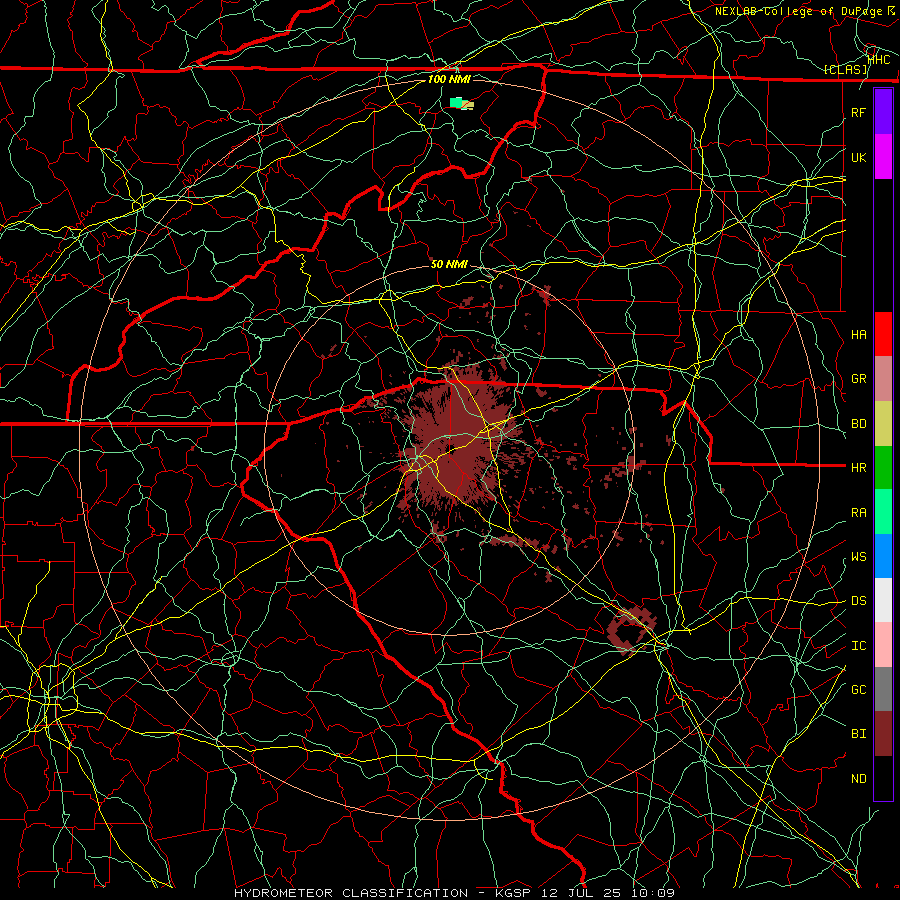The image size is (900, 900).
Task: Click the light pink IC legend swatch
Action: (883, 645)
